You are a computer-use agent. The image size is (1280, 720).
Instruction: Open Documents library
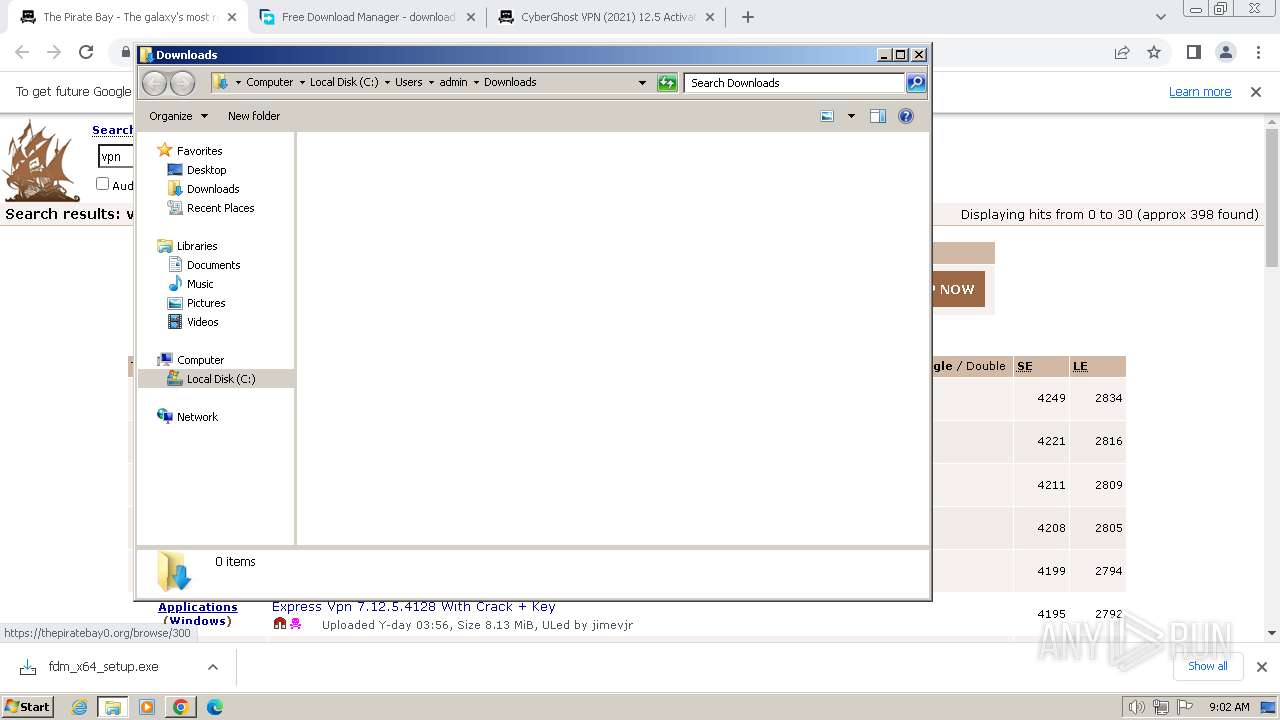click(213, 265)
